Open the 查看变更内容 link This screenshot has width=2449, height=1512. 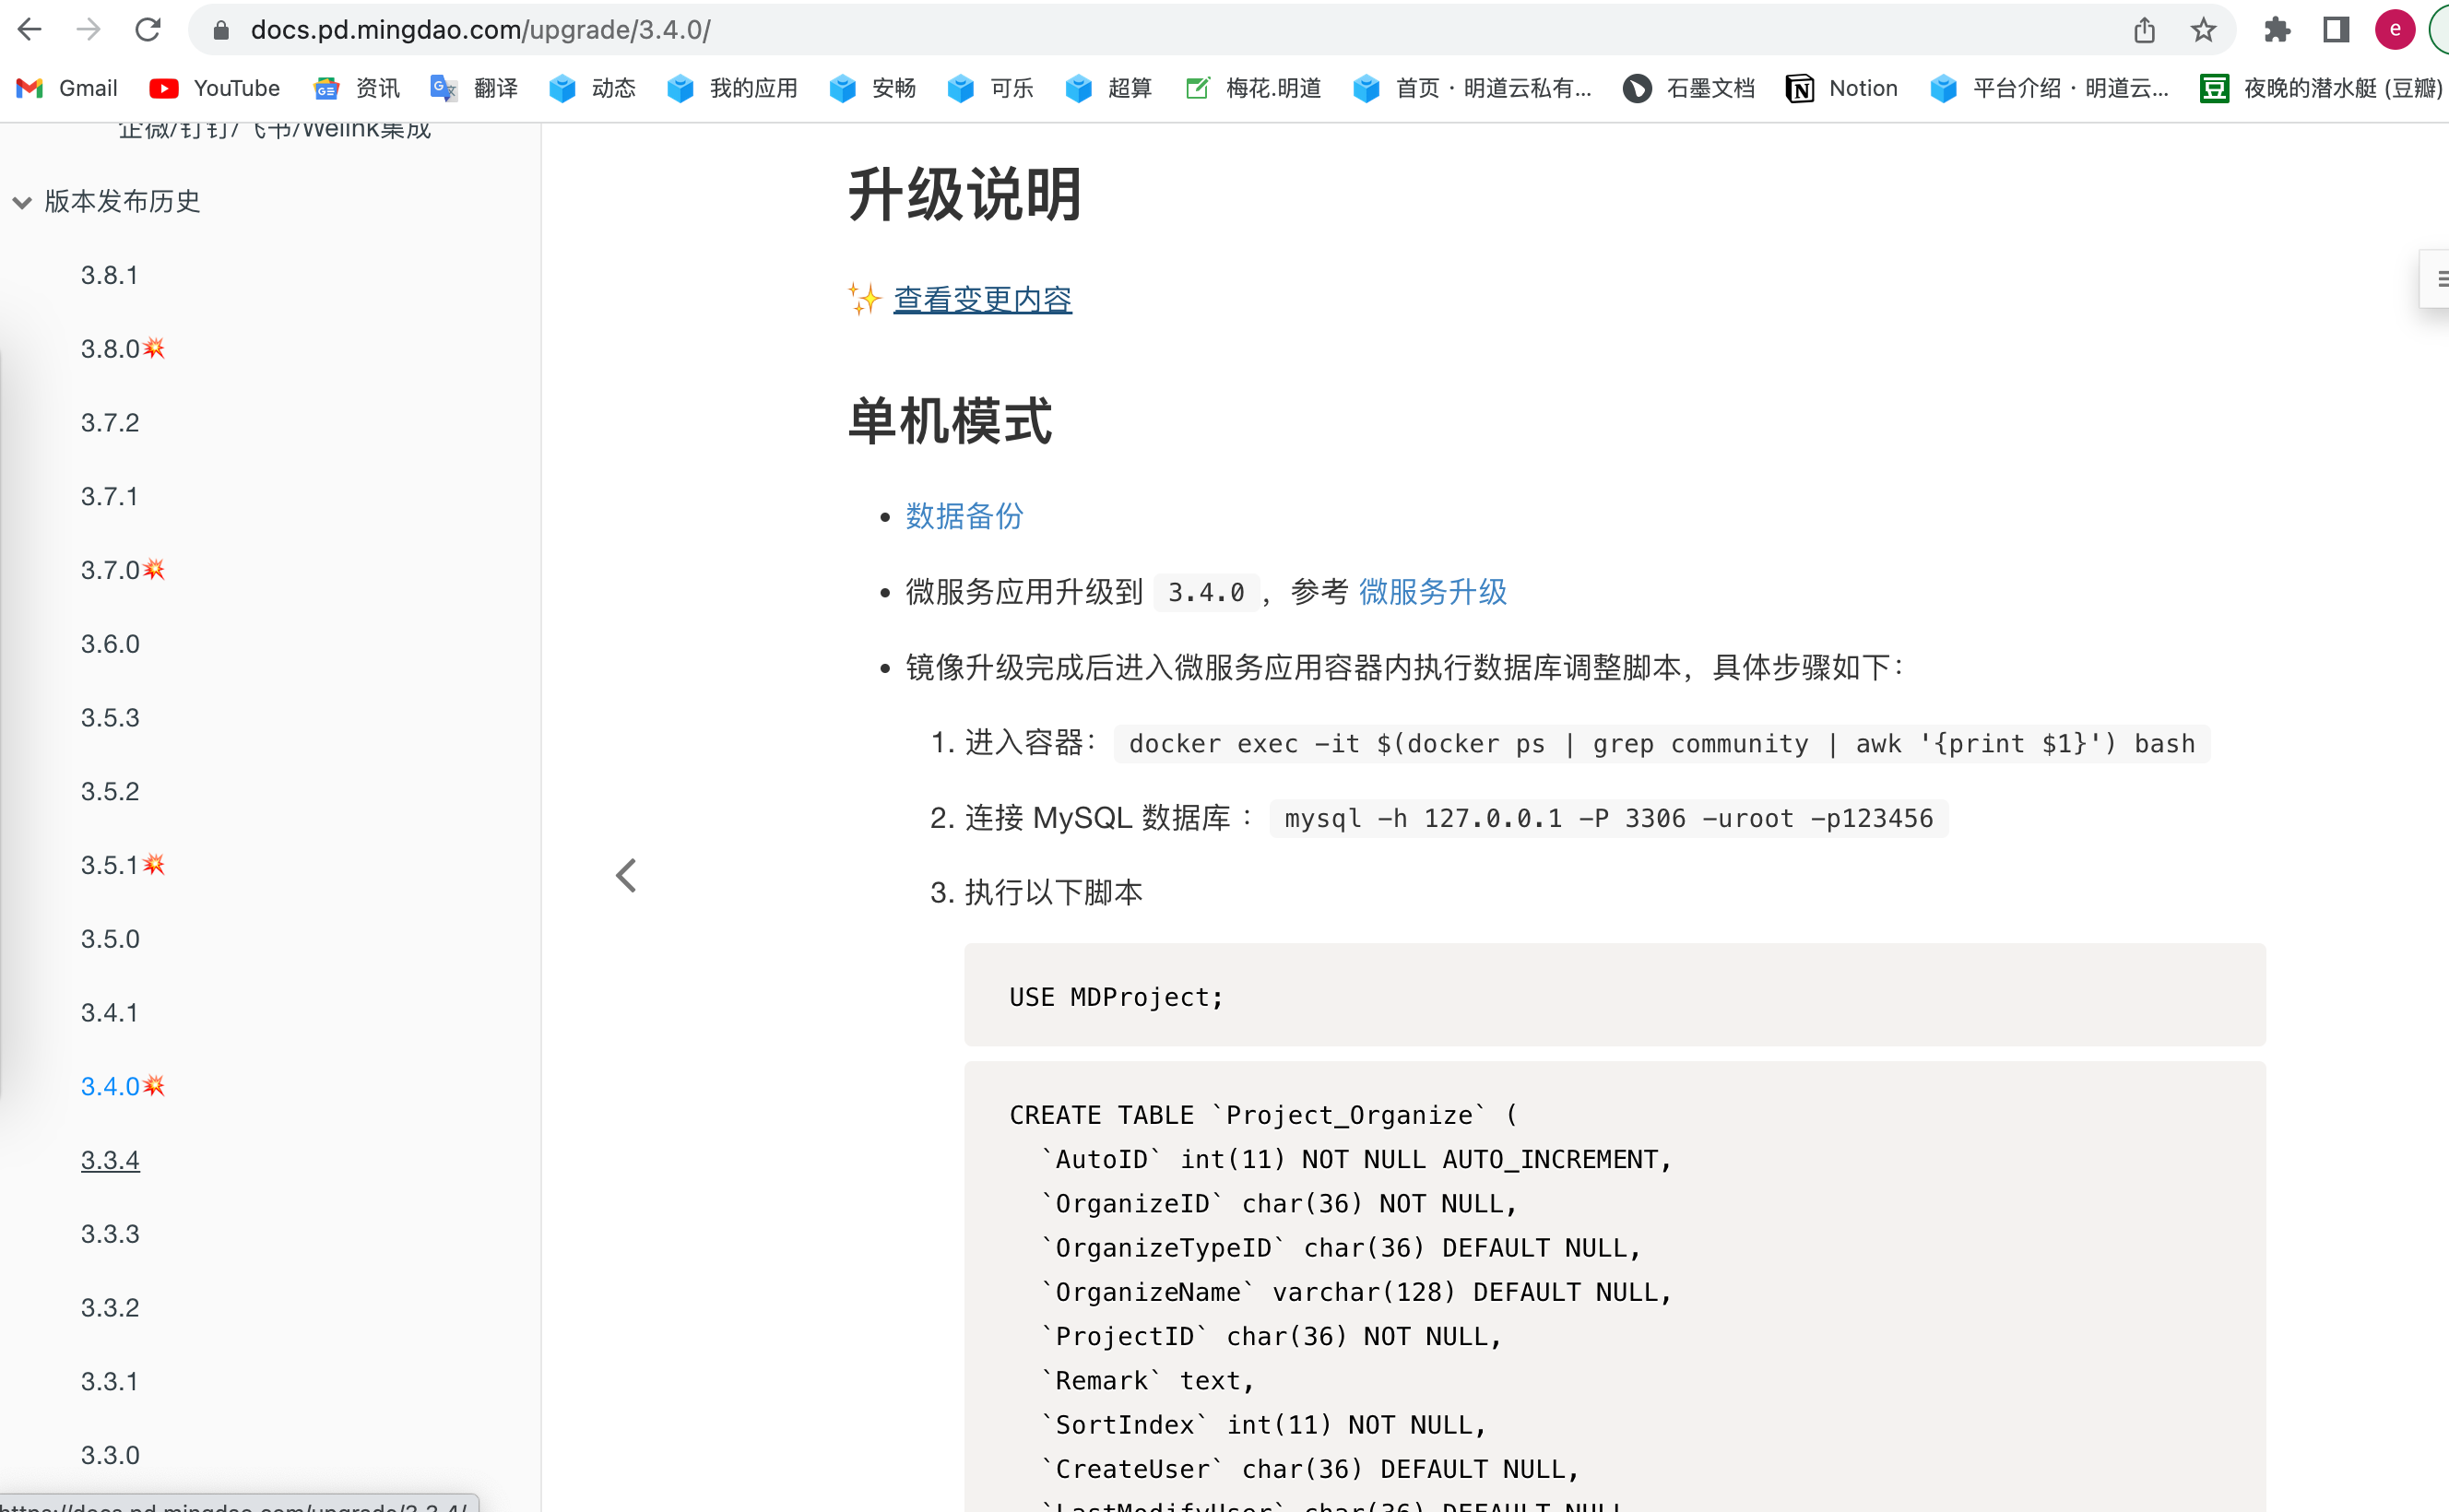[982, 299]
